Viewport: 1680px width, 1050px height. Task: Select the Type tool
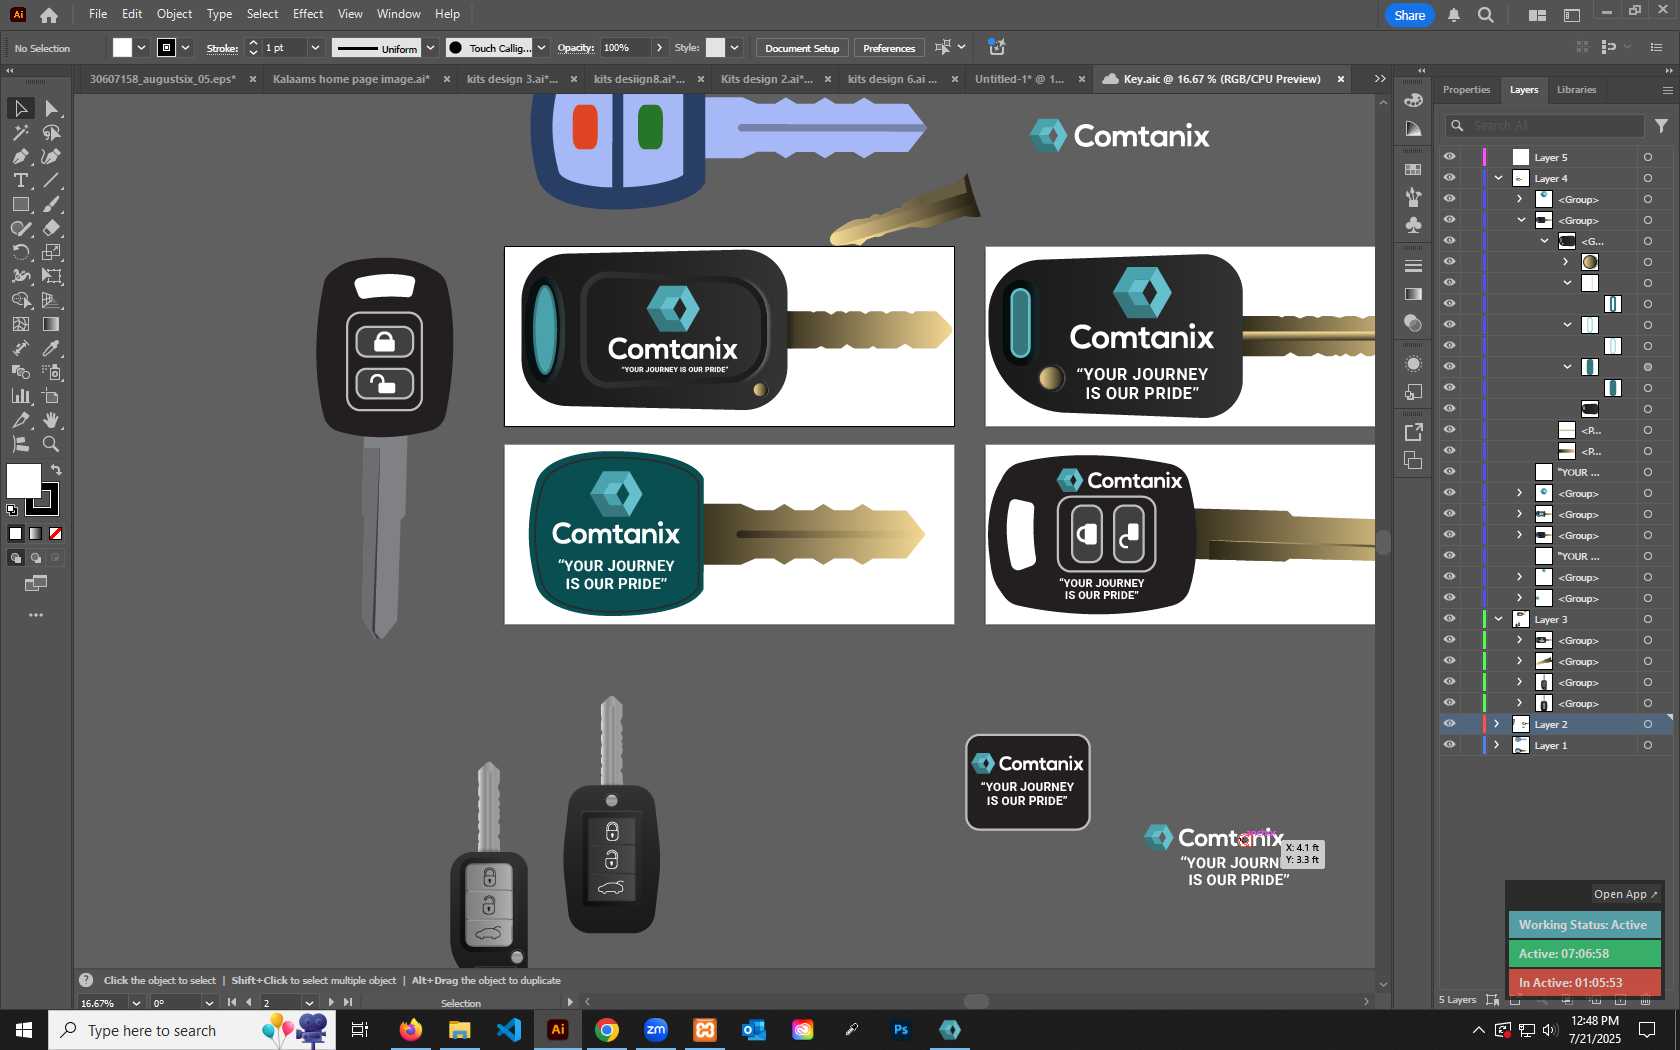pyautogui.click(x=20, y=180)
